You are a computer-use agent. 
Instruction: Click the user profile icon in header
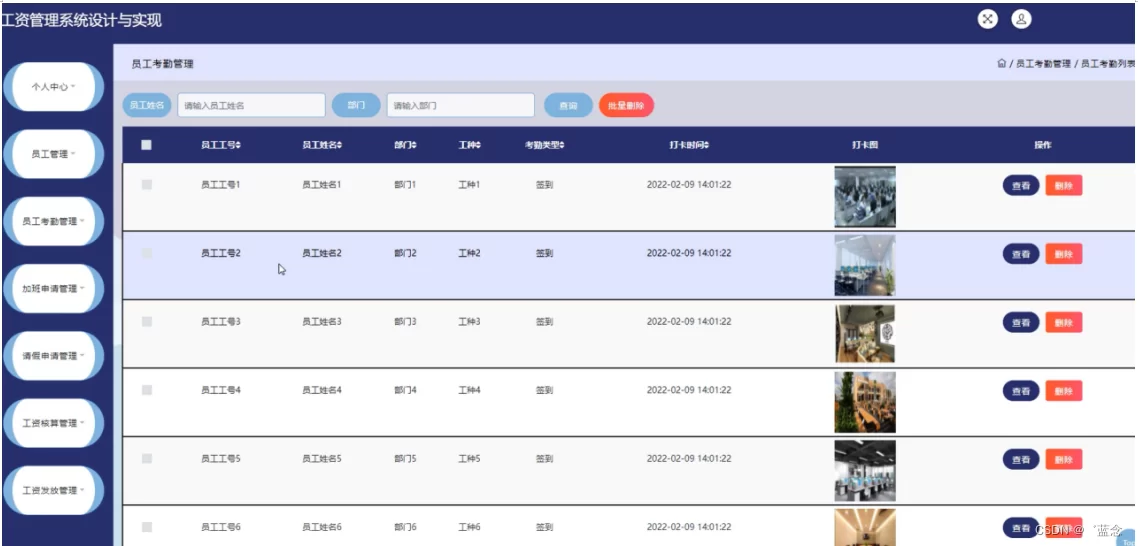1021,19
